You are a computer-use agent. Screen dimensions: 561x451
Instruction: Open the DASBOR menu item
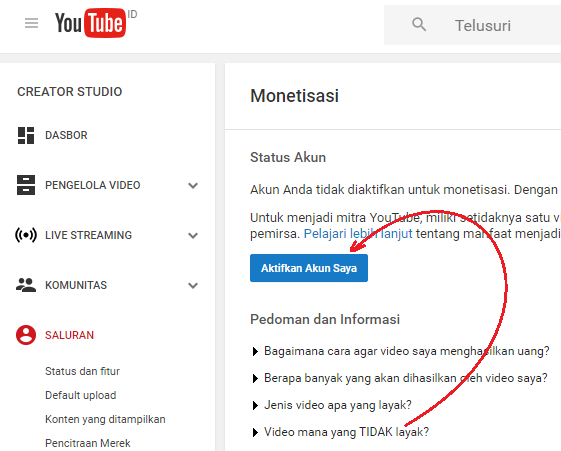(66, 135)
